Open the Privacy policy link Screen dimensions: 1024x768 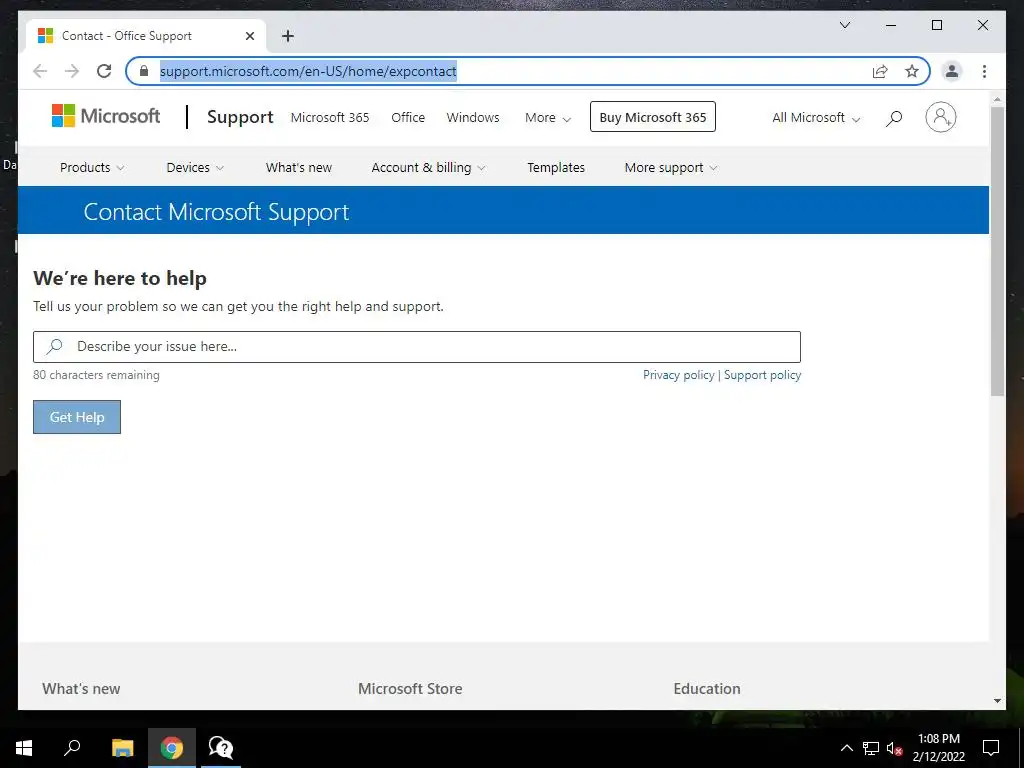(x=679, y=375)
